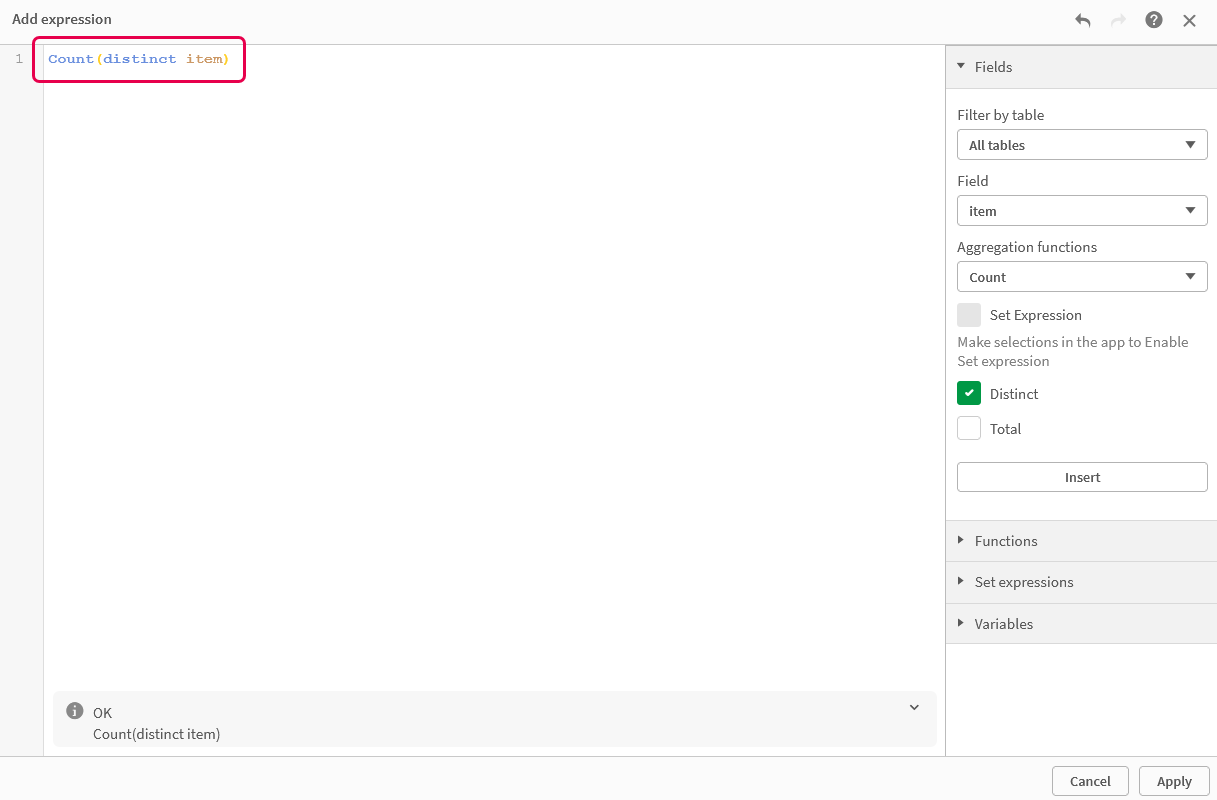Open the Filter by table dropdown
This screenshot has width=1217, height=800.
[x=1082, y=144]
